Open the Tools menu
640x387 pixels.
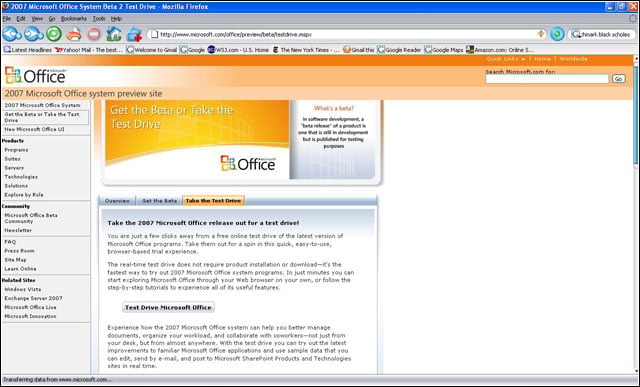pyautogui.click(x=99, y=19)
